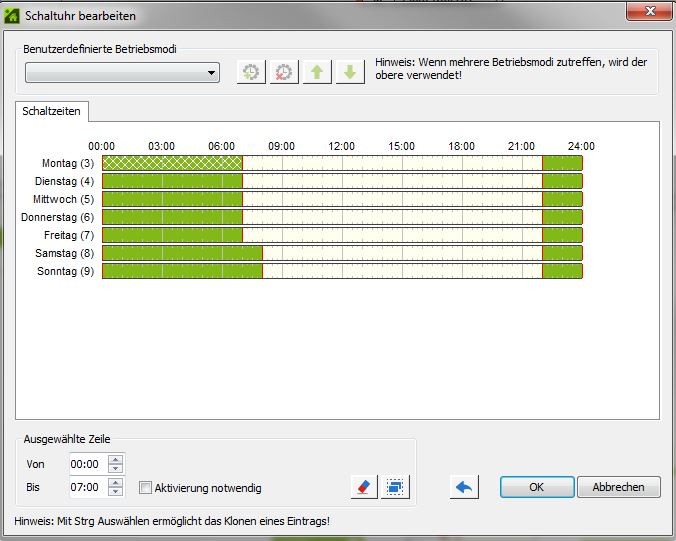Click the 18:00 time scale label
The image size is (676, 541).
pos(462,146)
